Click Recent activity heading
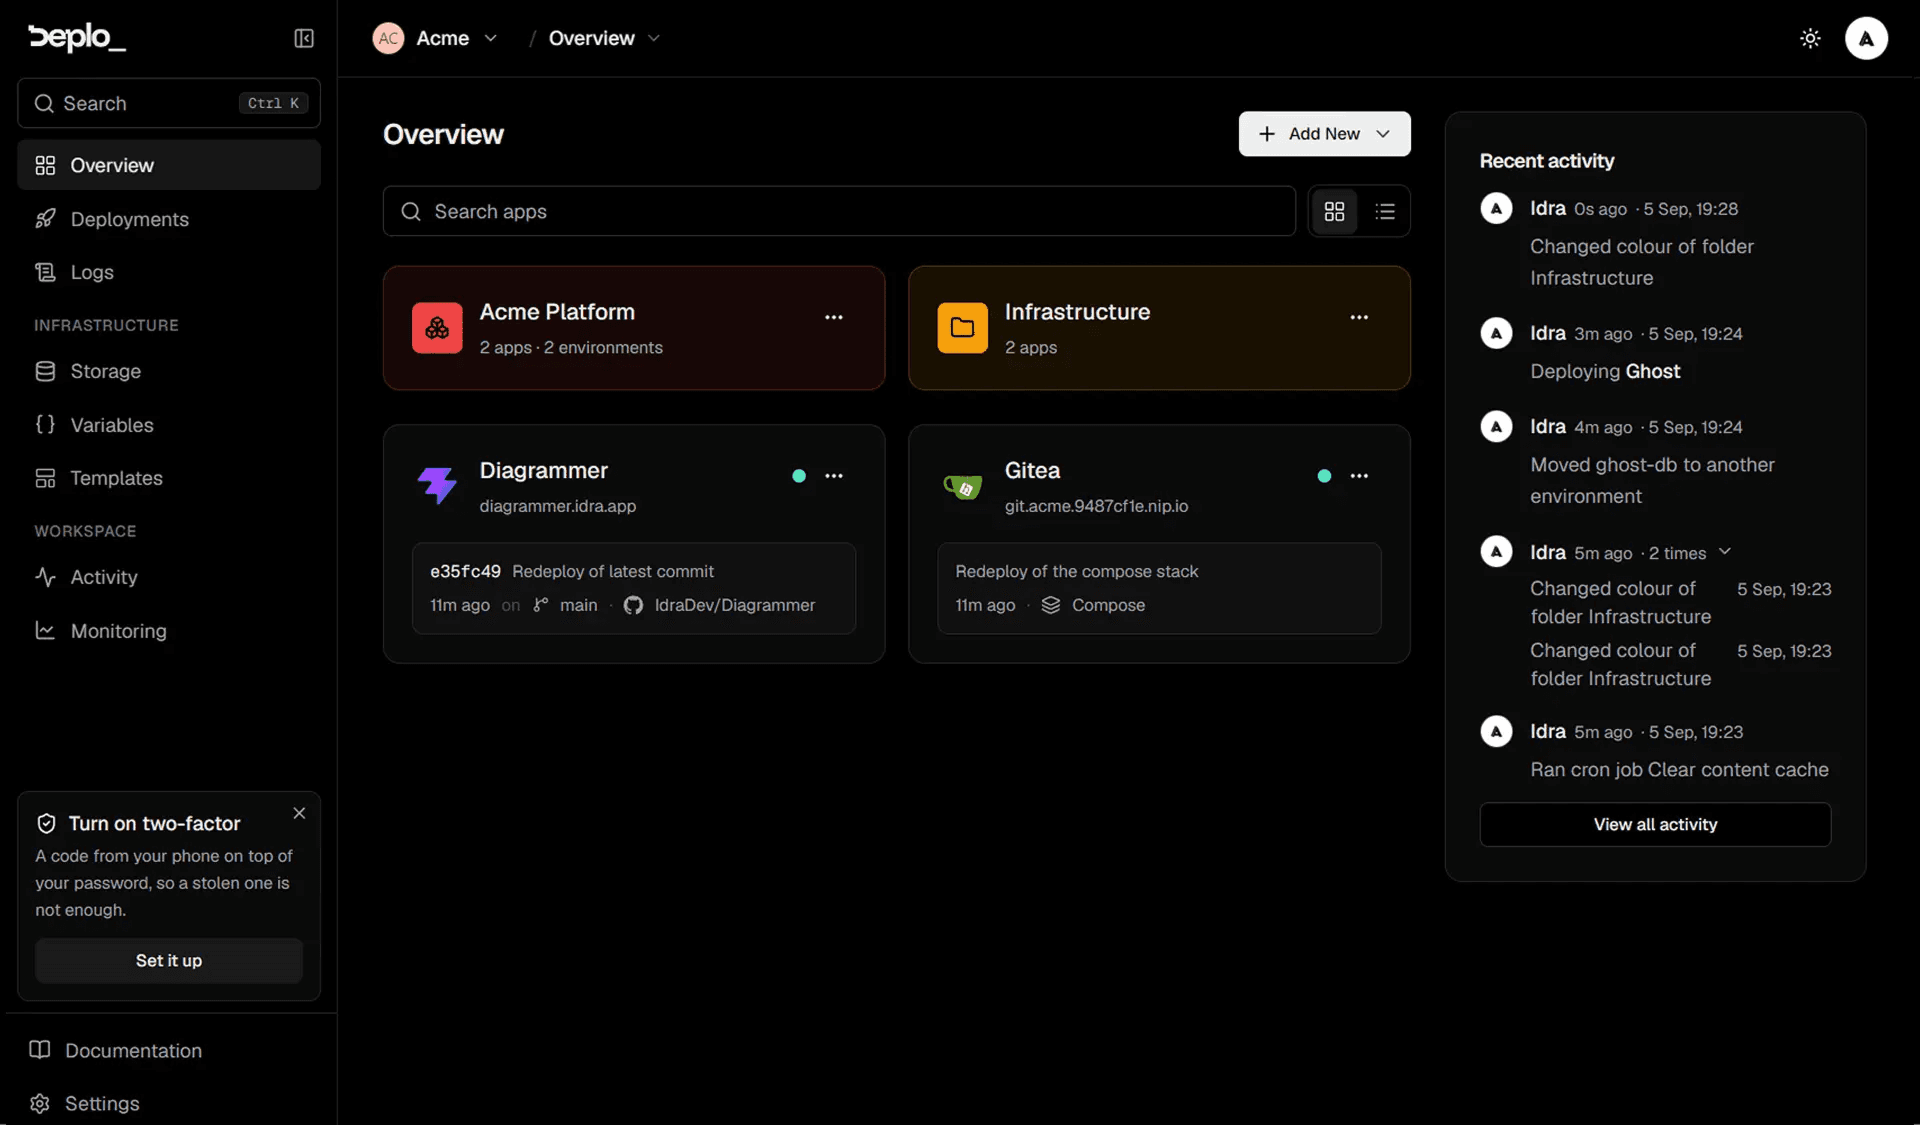 tap(1546, 161)
